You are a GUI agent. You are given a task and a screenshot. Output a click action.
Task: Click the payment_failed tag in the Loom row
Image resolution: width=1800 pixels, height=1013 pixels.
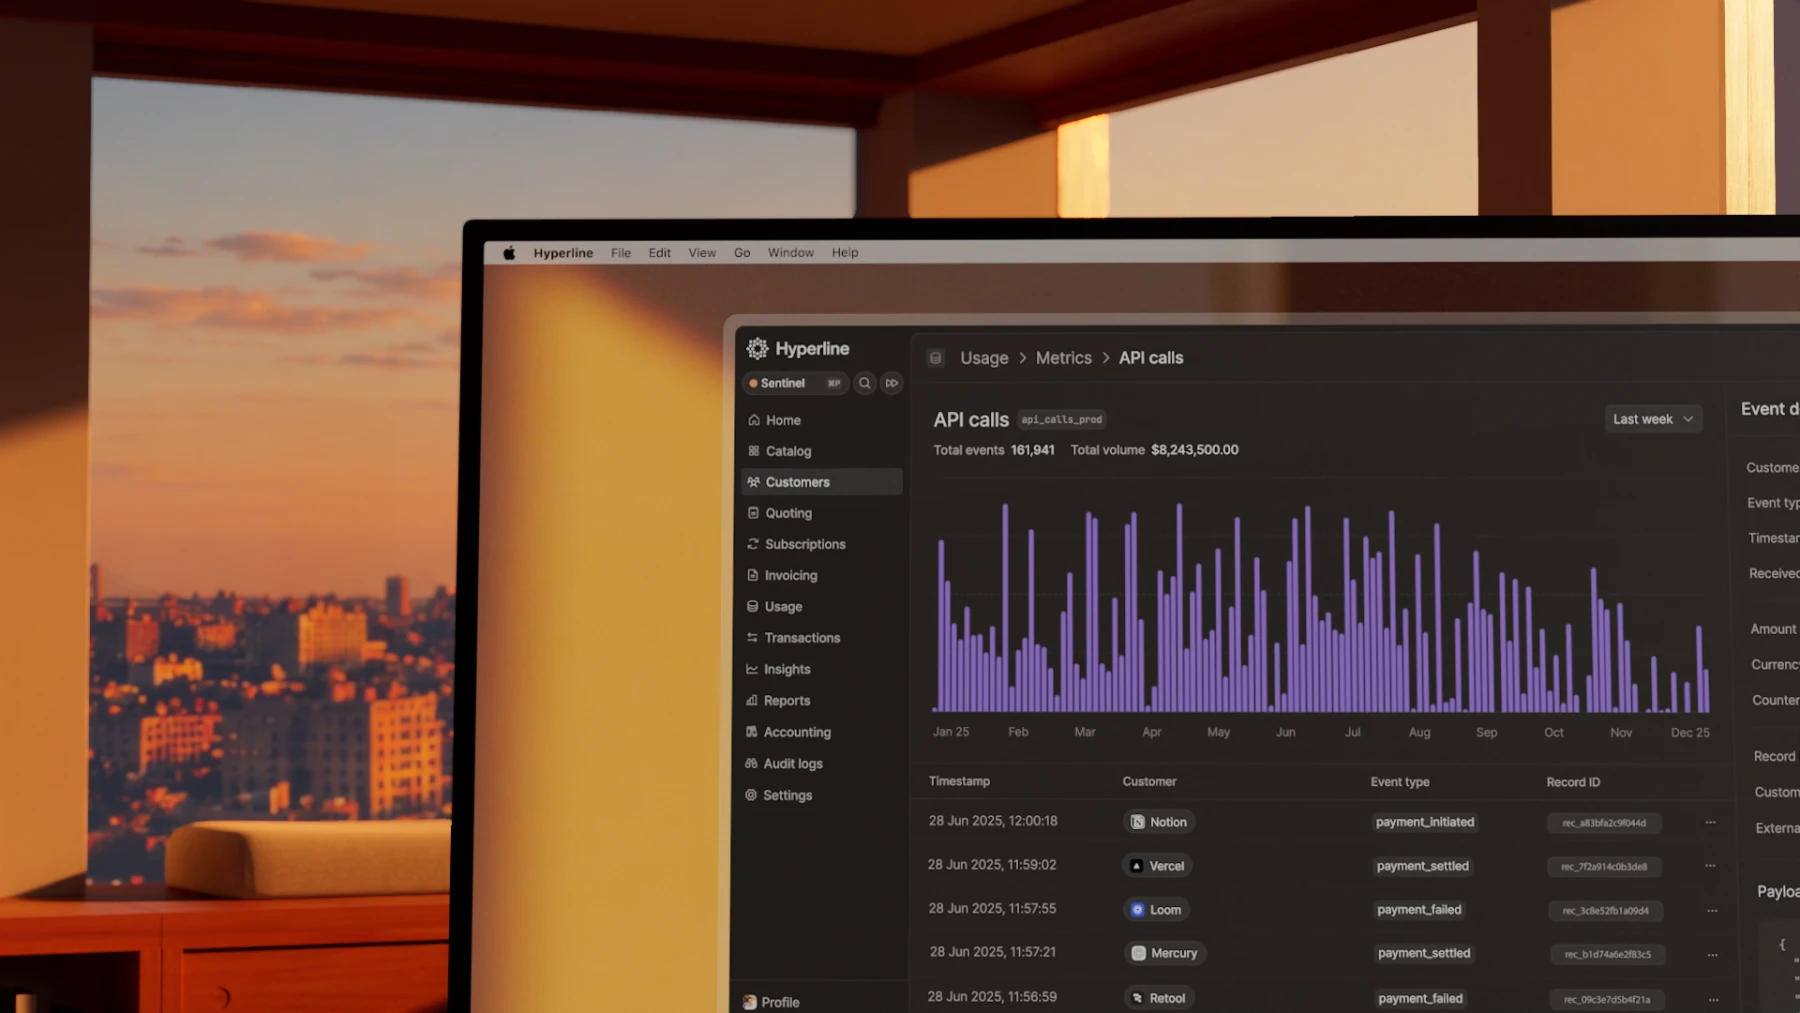pyautogui.click(x=1419, y=910)
